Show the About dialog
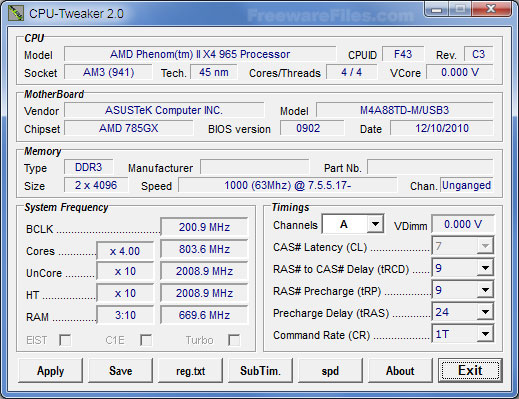The height and width of the screenshot is (399, 519). pyautogui.click(x=400, y=371)
